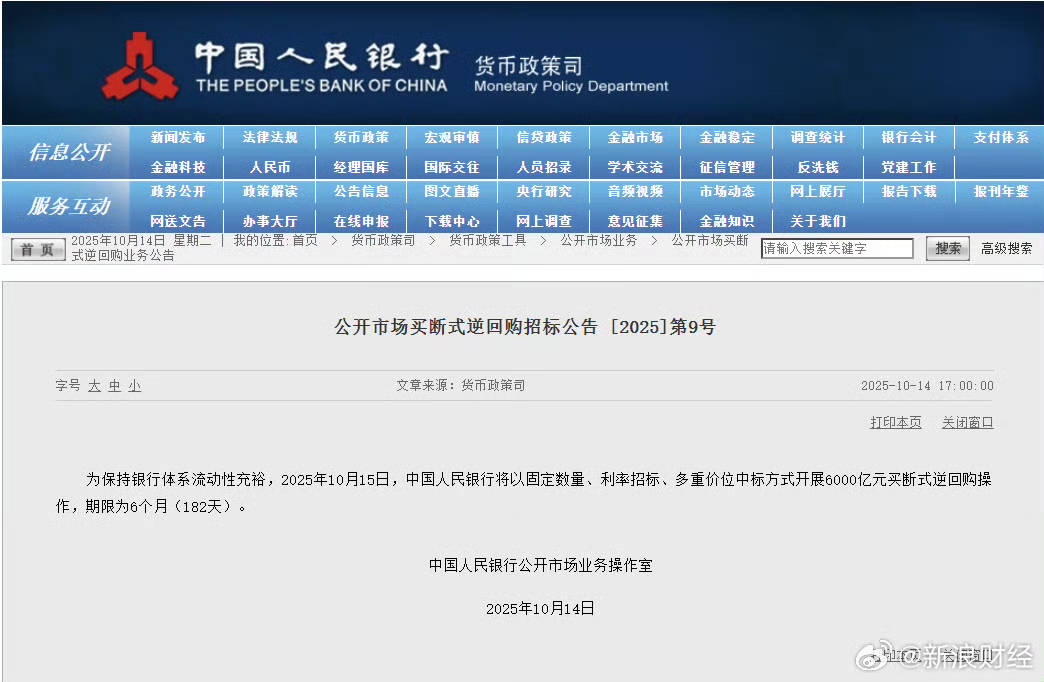The width and height of the screenshot is (1044, 682).
Task: Go to 金融科技 section
Action: pyautogui.click(x=178, y=167)
